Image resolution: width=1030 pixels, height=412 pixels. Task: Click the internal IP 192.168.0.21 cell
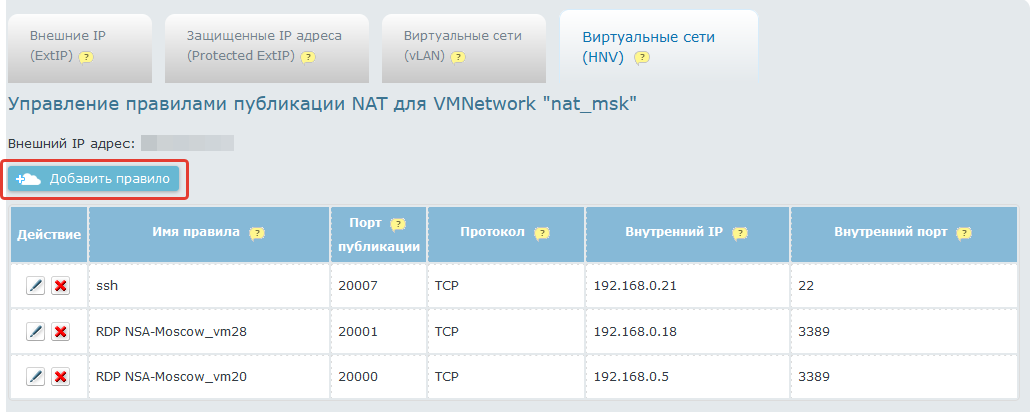point(636,286)
